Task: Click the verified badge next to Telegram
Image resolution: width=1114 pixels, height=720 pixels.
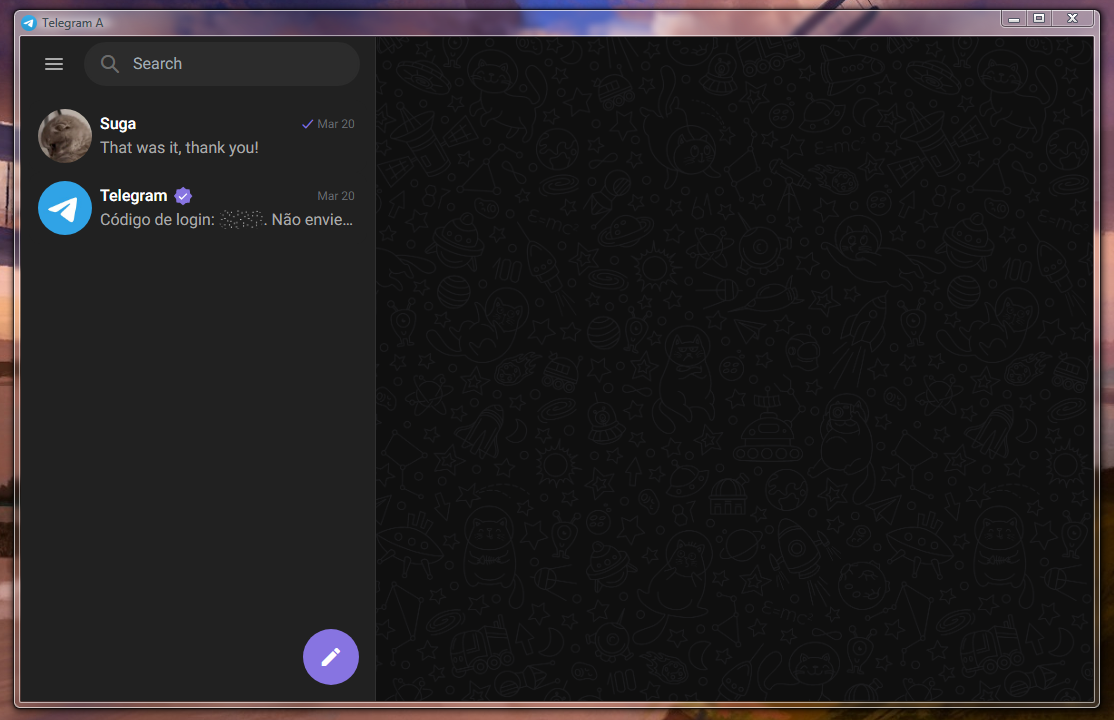Action: point(183,195)
